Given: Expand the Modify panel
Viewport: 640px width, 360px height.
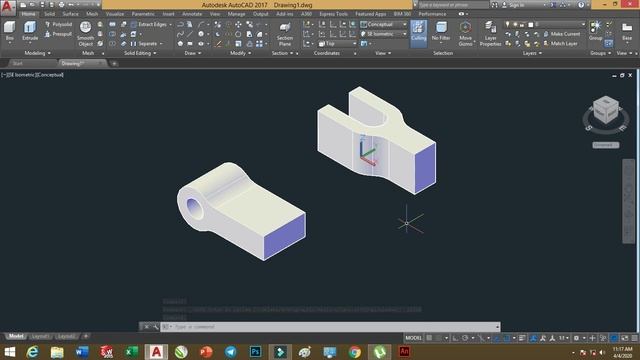Looking at the screenshot, I should coord(240,53).
